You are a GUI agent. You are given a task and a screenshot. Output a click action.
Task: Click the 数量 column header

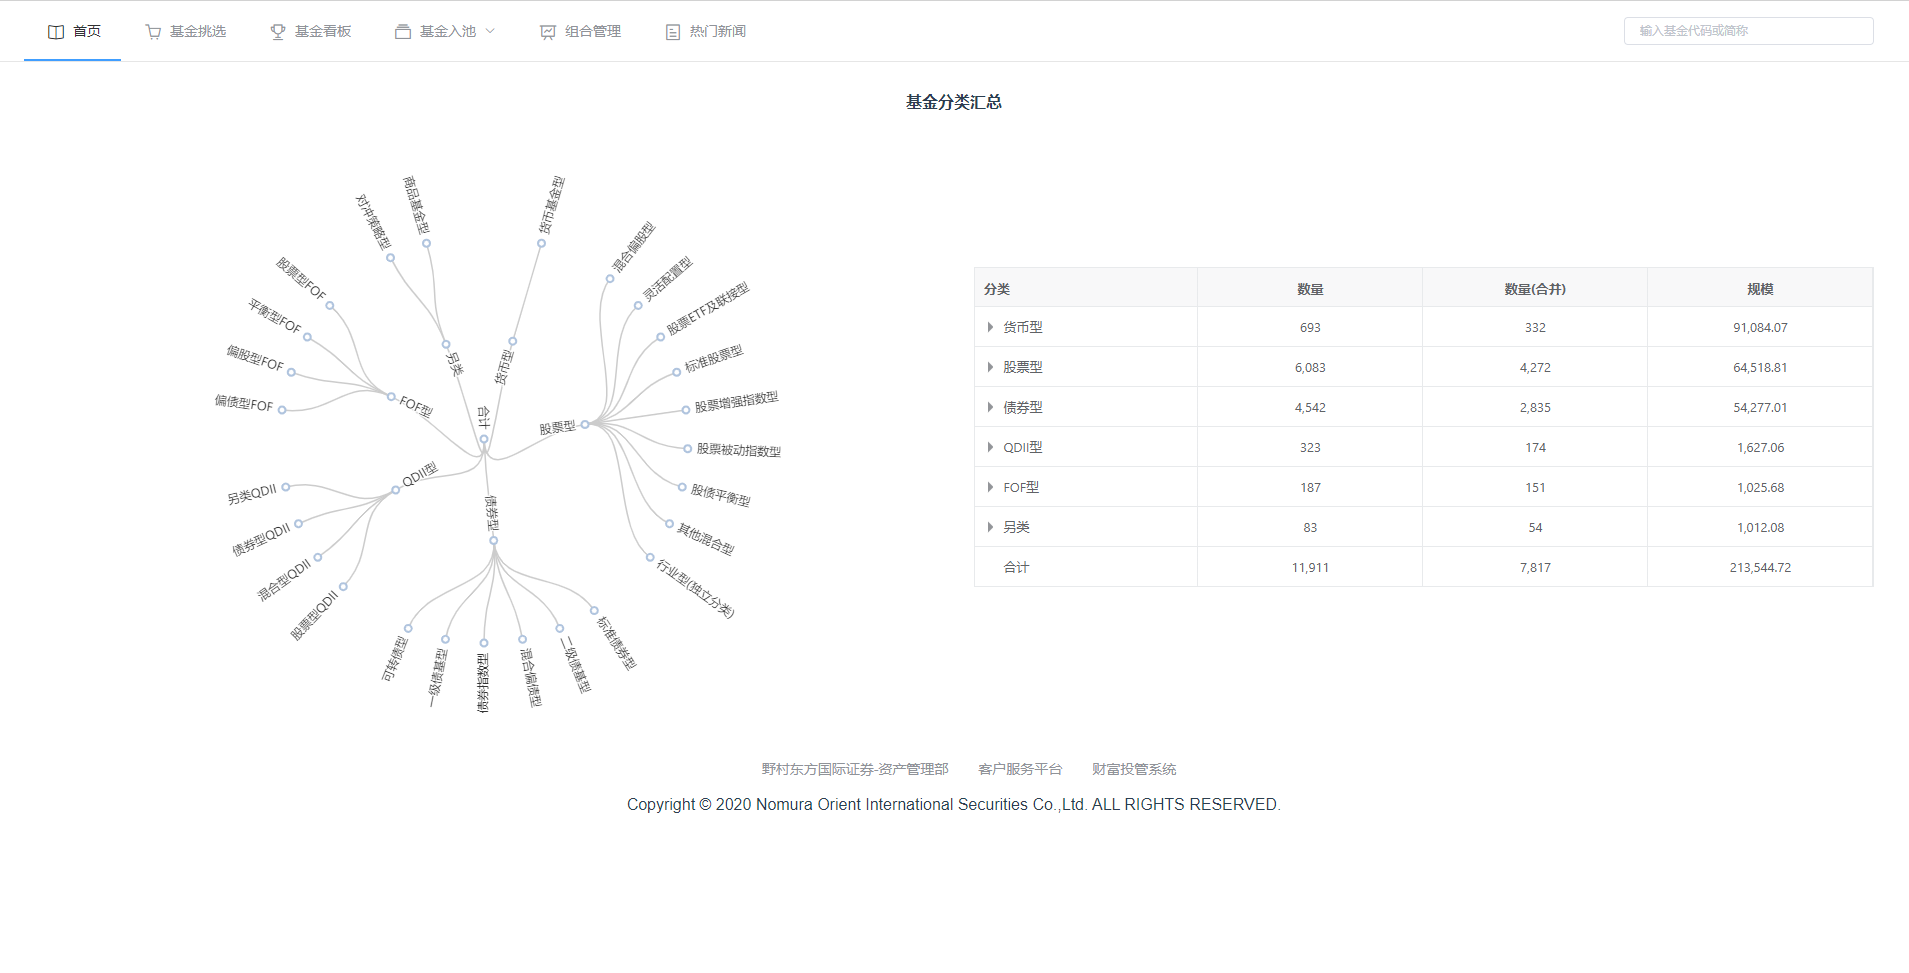(1310, 289)
